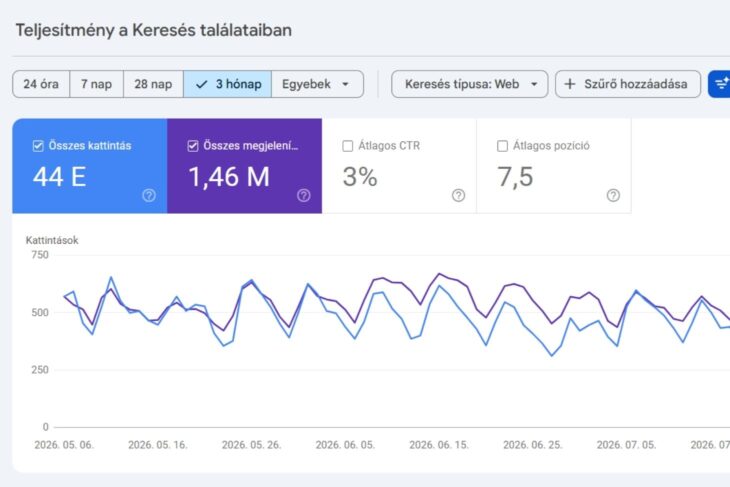The image size is (730, 487).
Task: Click the 2026. 05. 06. date label
Action: click(64, 445)
